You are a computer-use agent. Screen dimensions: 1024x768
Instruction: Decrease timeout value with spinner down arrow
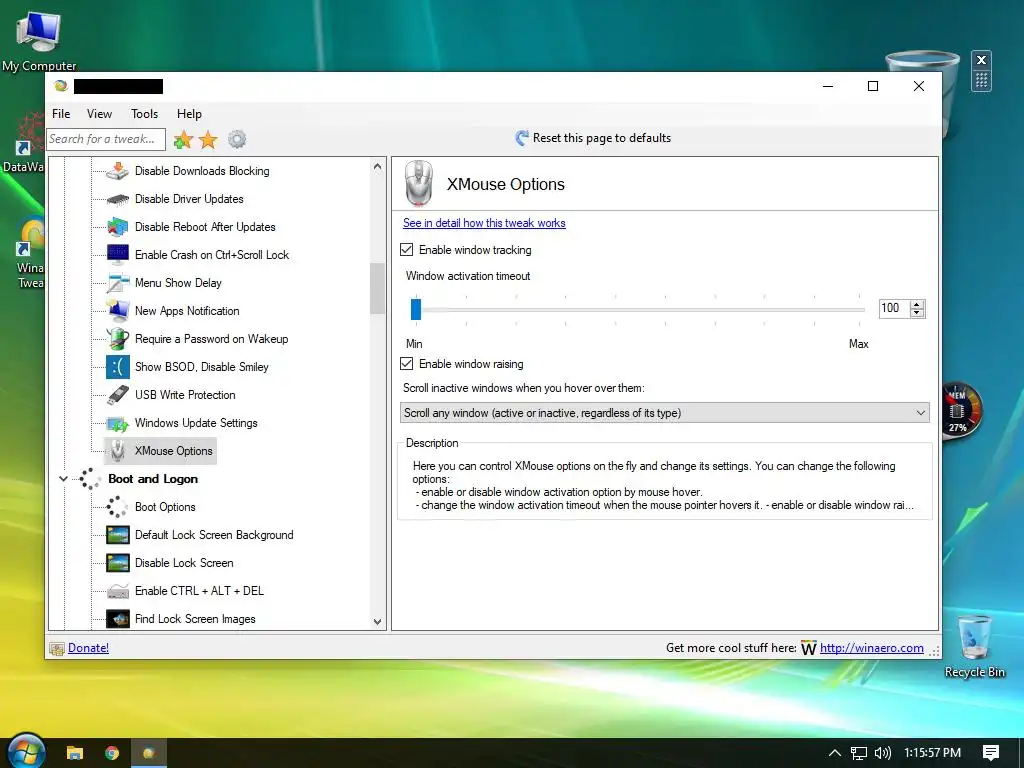click(917, 313)
